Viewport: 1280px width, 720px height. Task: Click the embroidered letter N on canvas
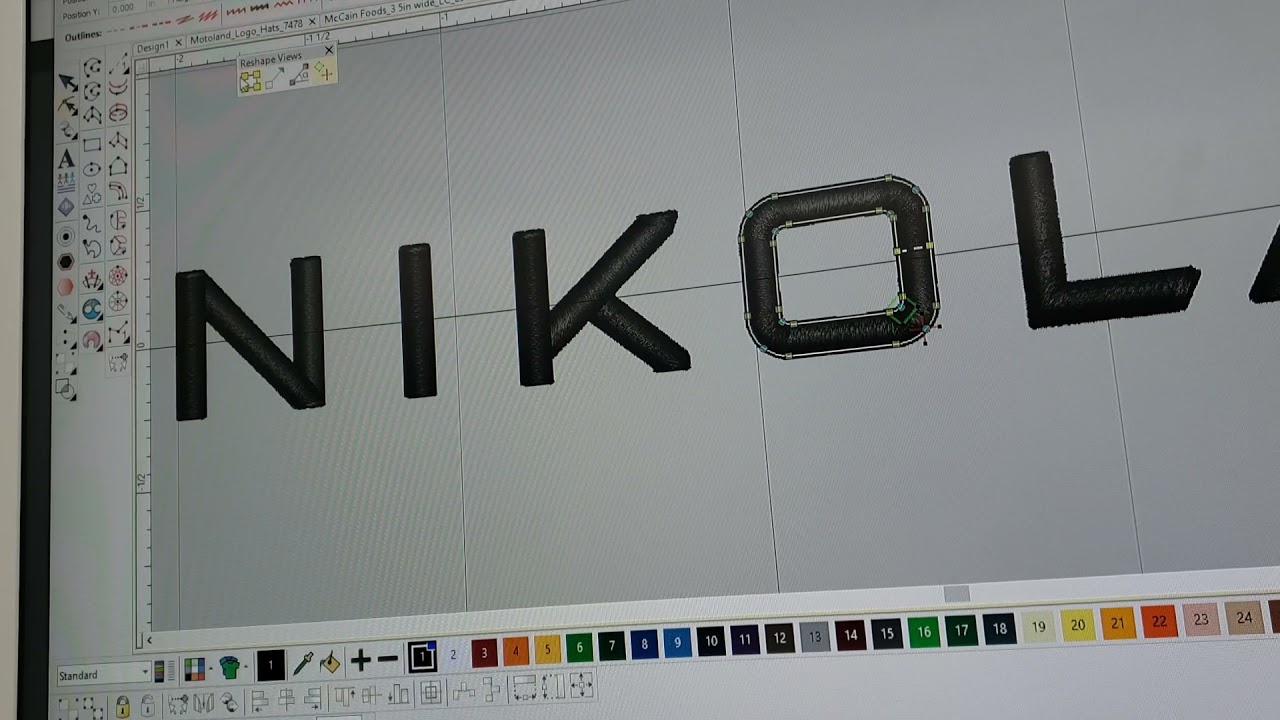click(x=250, y=337)
